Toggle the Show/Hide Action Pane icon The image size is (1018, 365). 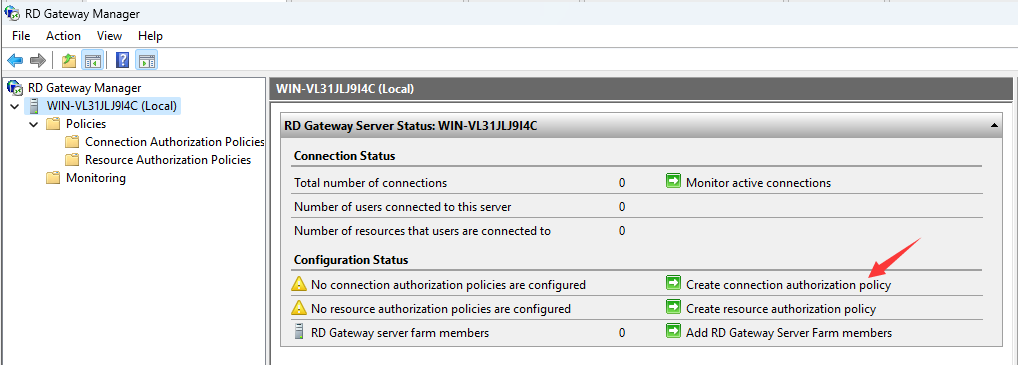147,61
